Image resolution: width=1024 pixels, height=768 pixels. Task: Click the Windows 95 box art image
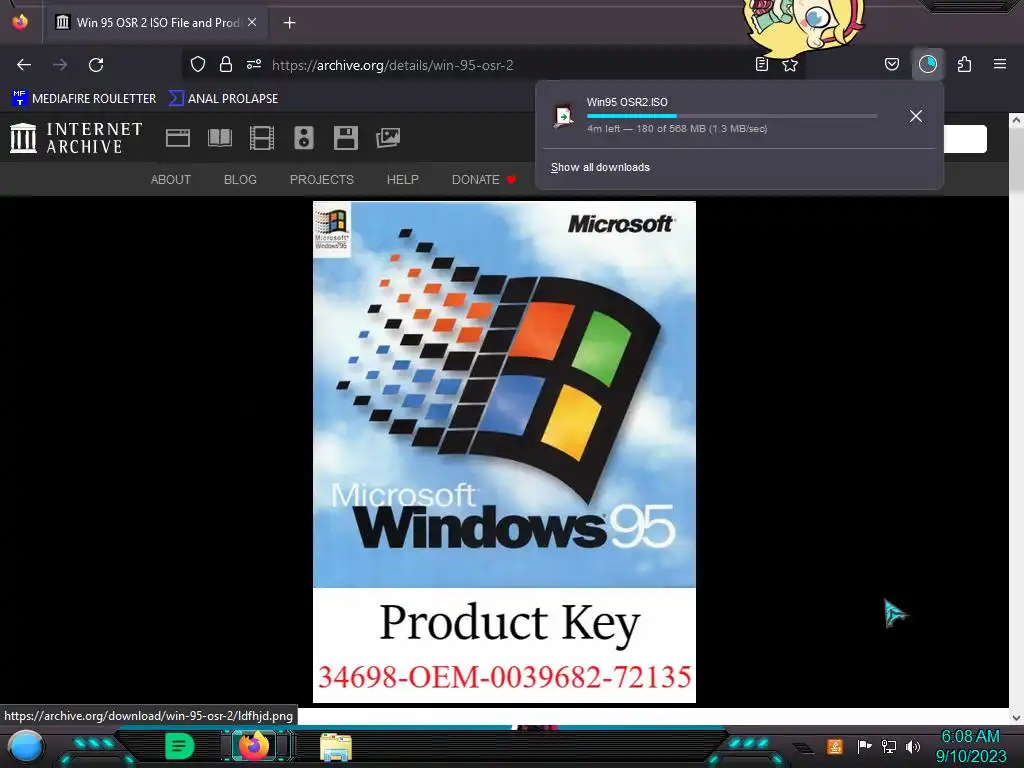tap(504, 394)
